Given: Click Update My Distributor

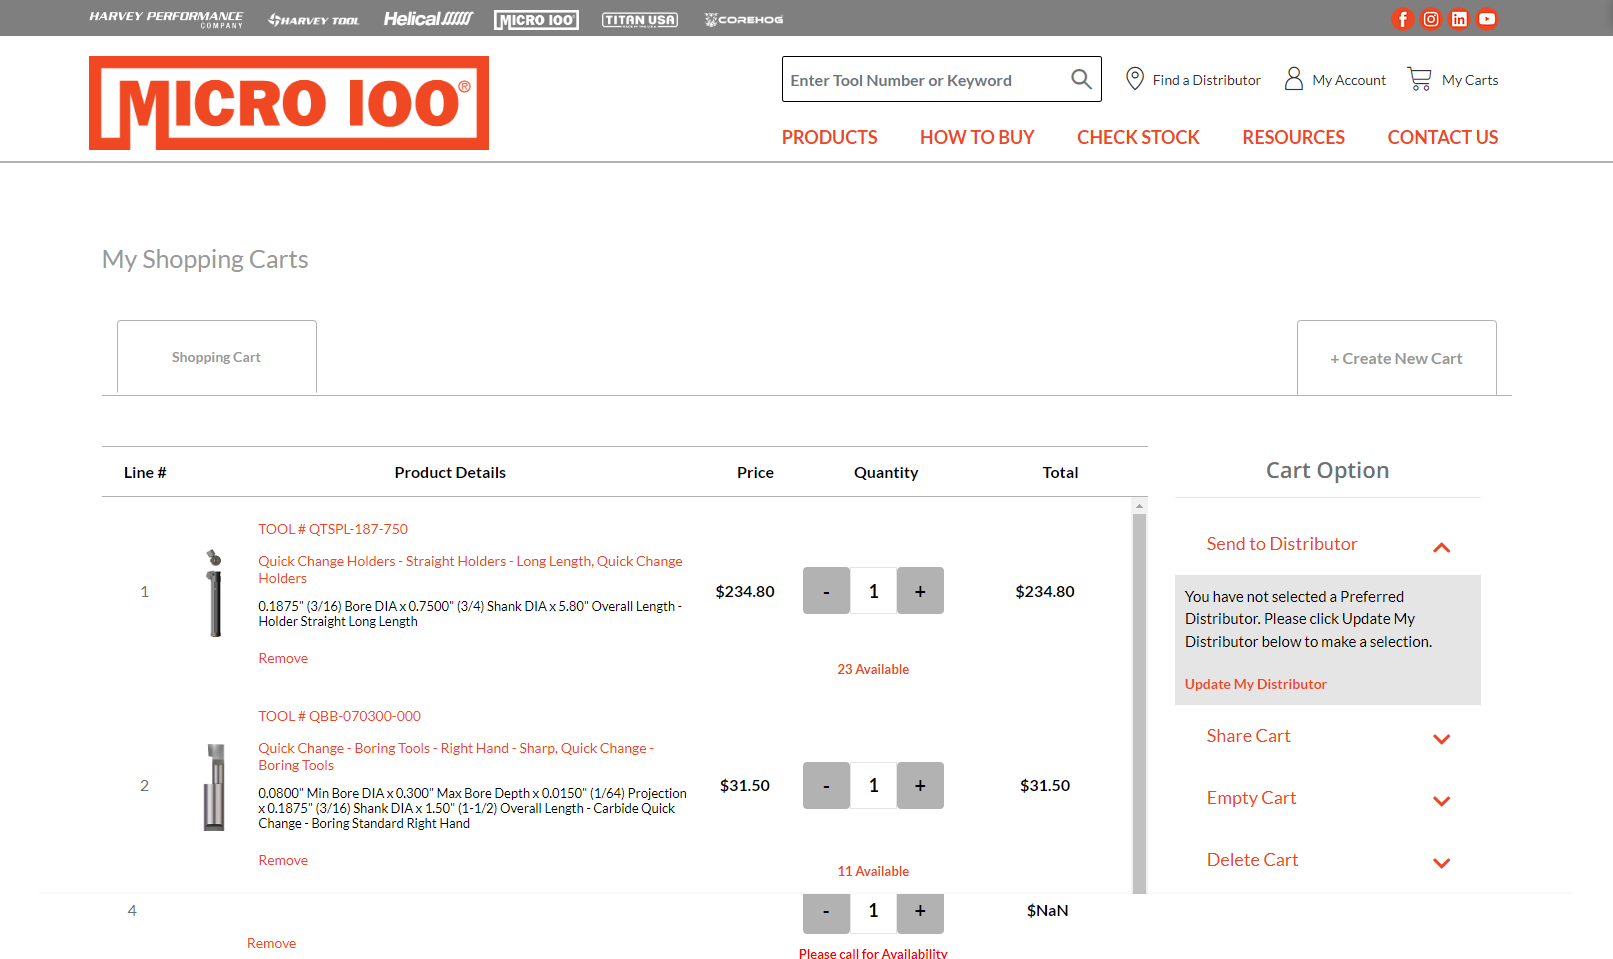Looking at the screenshot, I should (x=1255, y=684).
